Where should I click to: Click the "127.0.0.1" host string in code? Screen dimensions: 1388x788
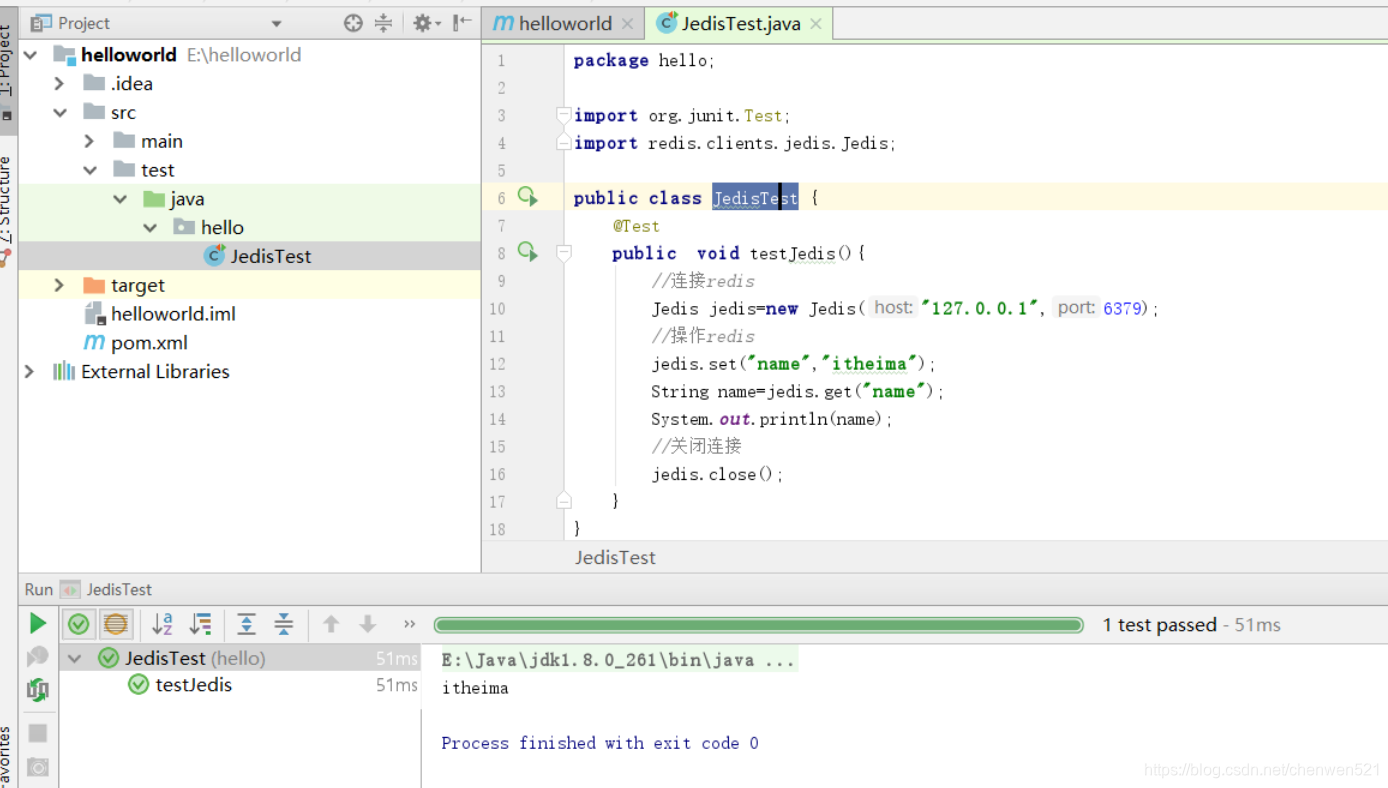click(982, 308)
